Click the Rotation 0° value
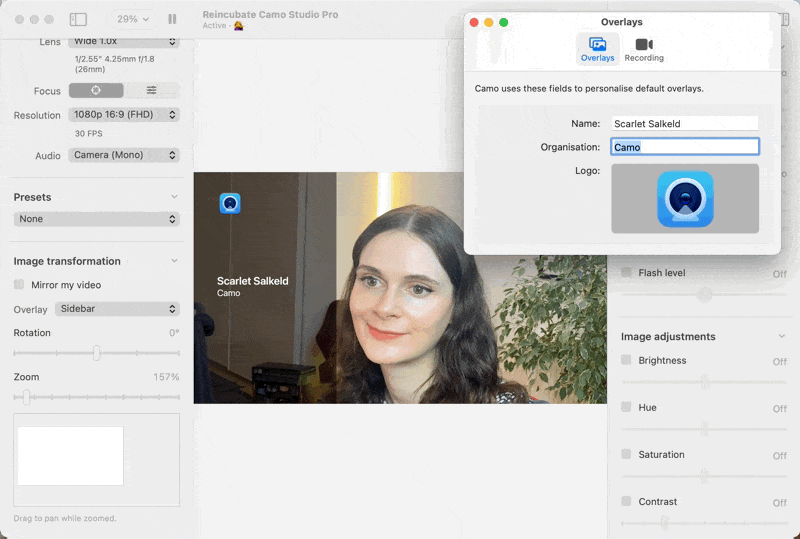Viewport: 800px width, 539px height. 174,333
